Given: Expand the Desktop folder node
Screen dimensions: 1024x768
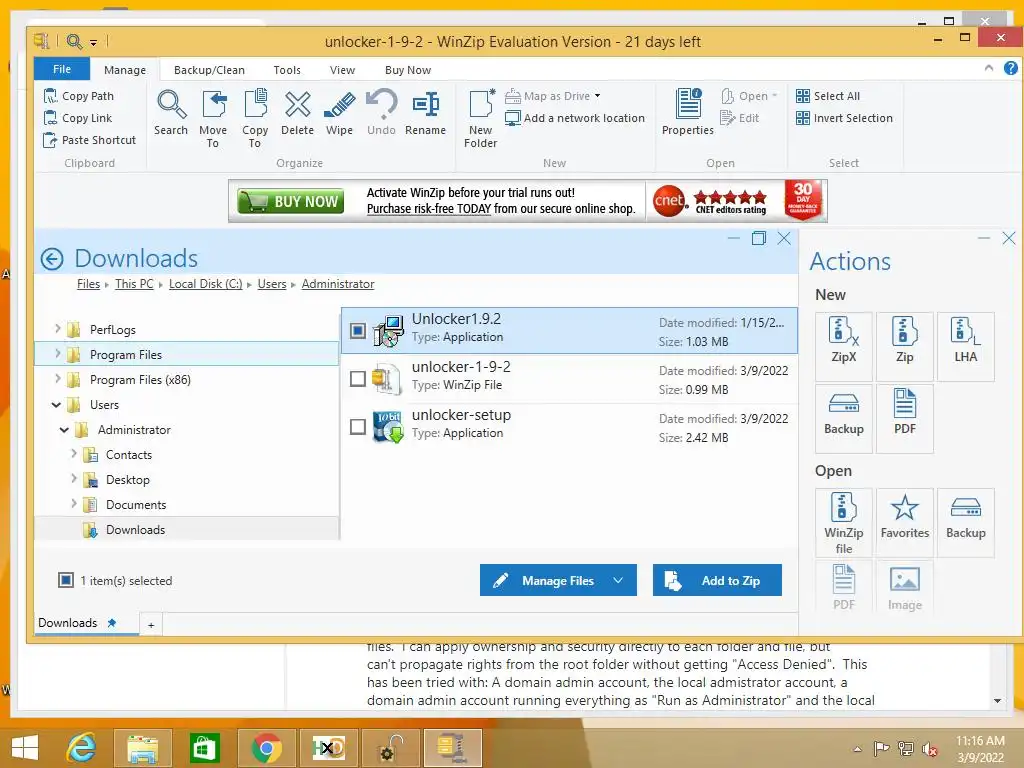Looking at the screenshot, I should click(74, 479).
